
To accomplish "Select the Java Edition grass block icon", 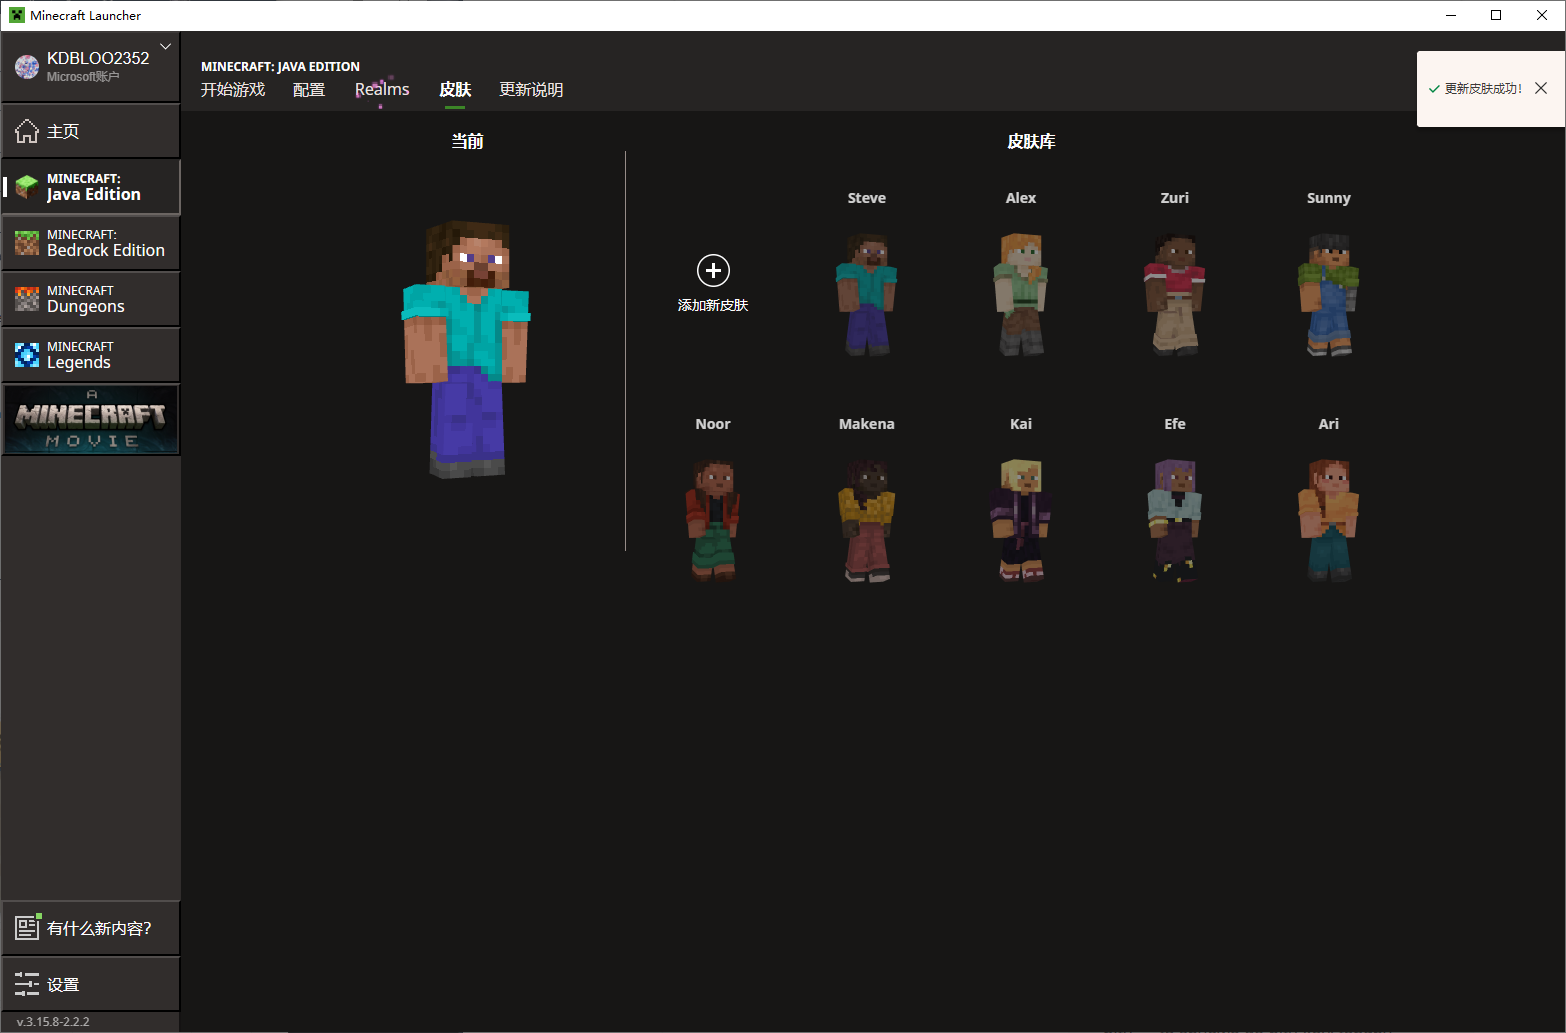I will click(27, 187).
